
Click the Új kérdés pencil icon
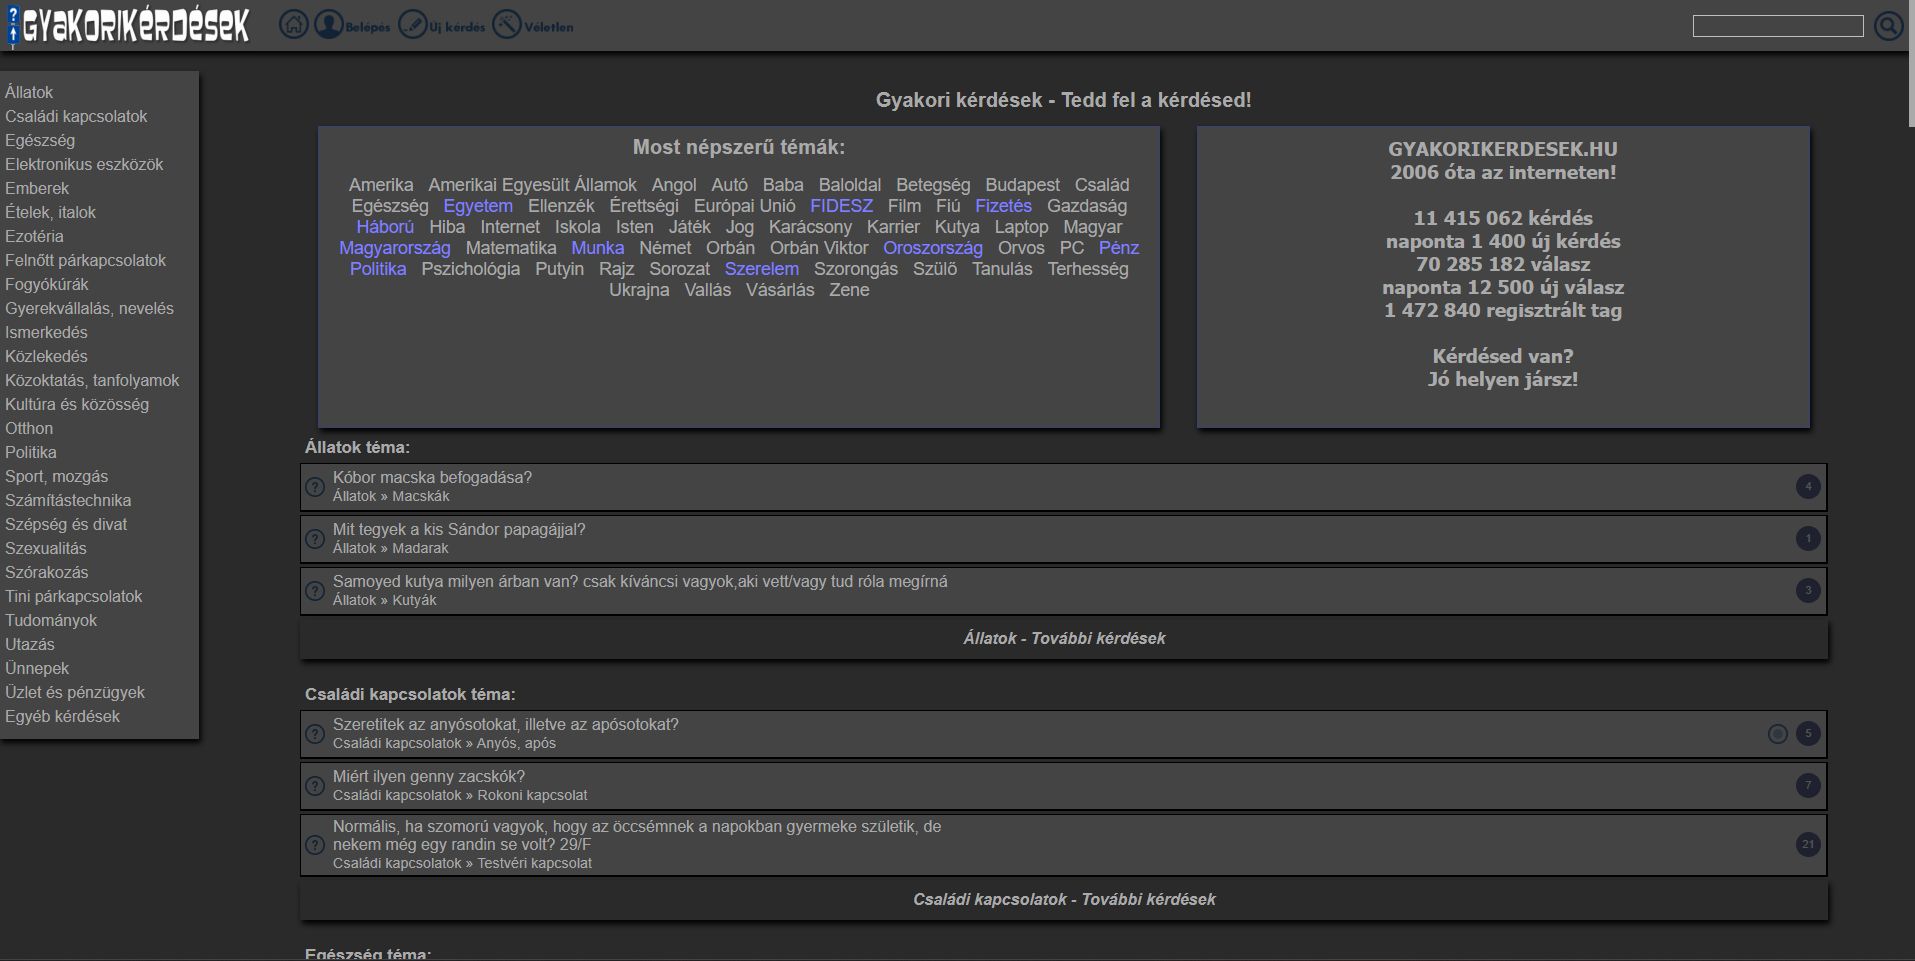click(412, 25)
